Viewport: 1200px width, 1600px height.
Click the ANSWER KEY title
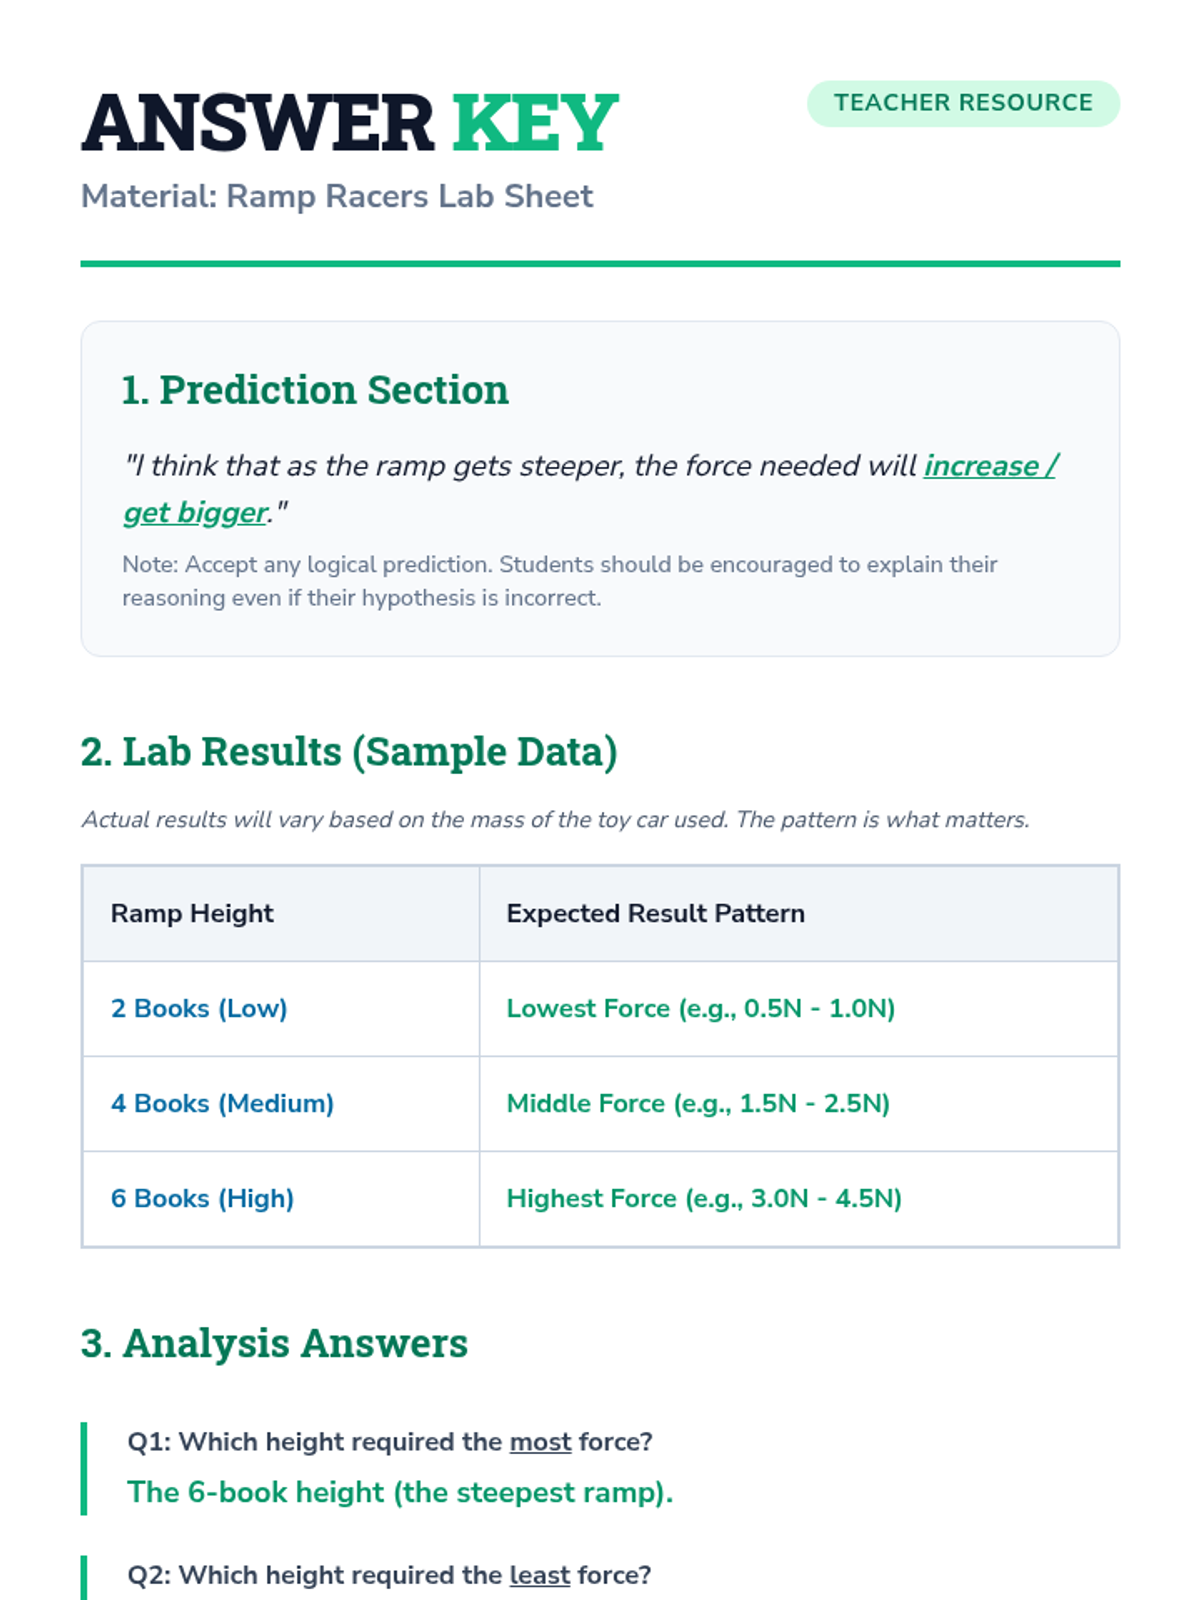[x=350, y=123]
